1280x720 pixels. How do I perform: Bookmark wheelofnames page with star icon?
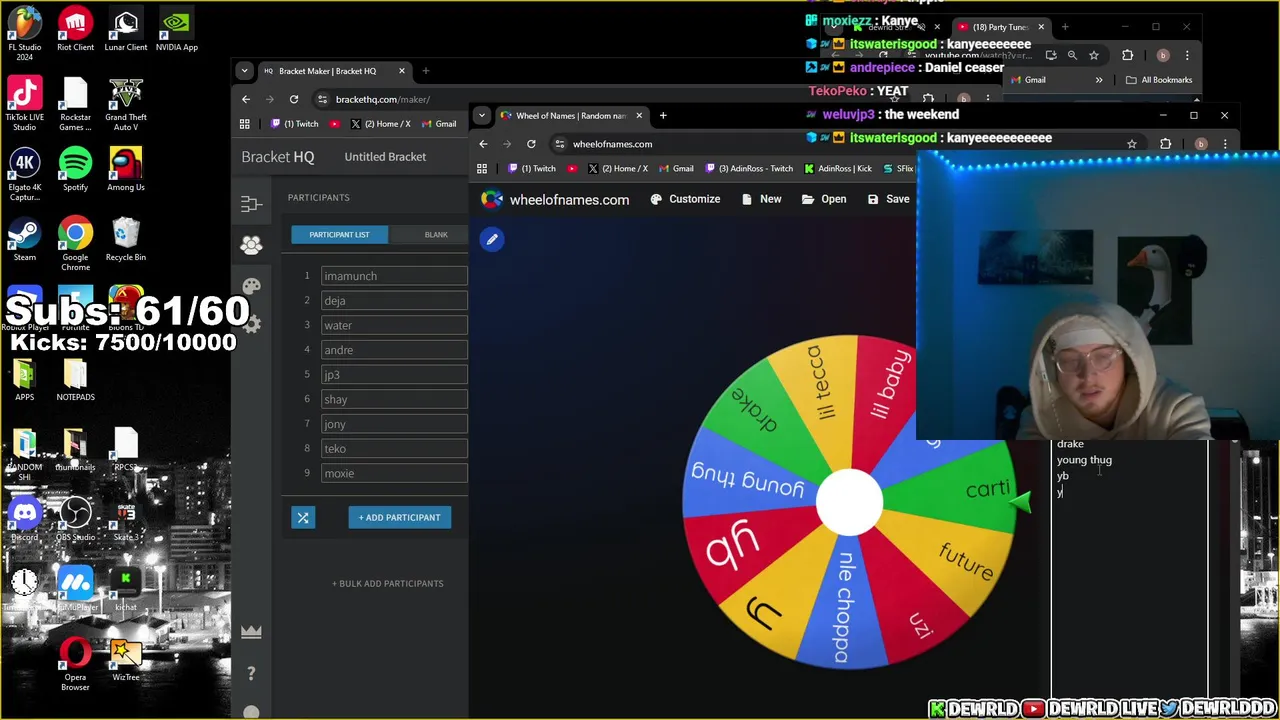pyautogui.click(x=1132, y=144)
